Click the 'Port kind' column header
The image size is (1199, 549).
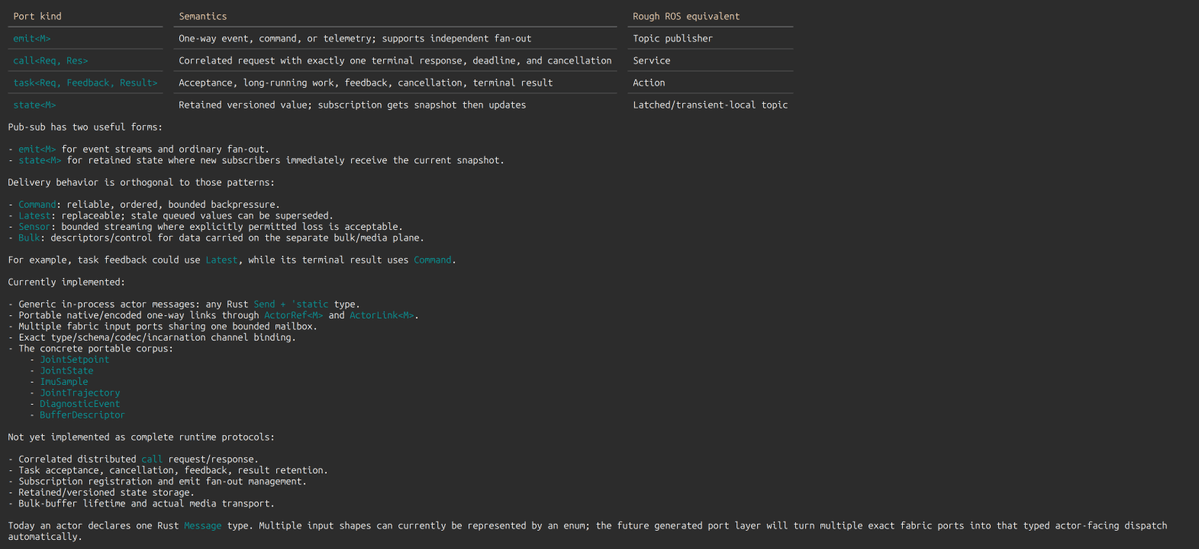point(36,16)
